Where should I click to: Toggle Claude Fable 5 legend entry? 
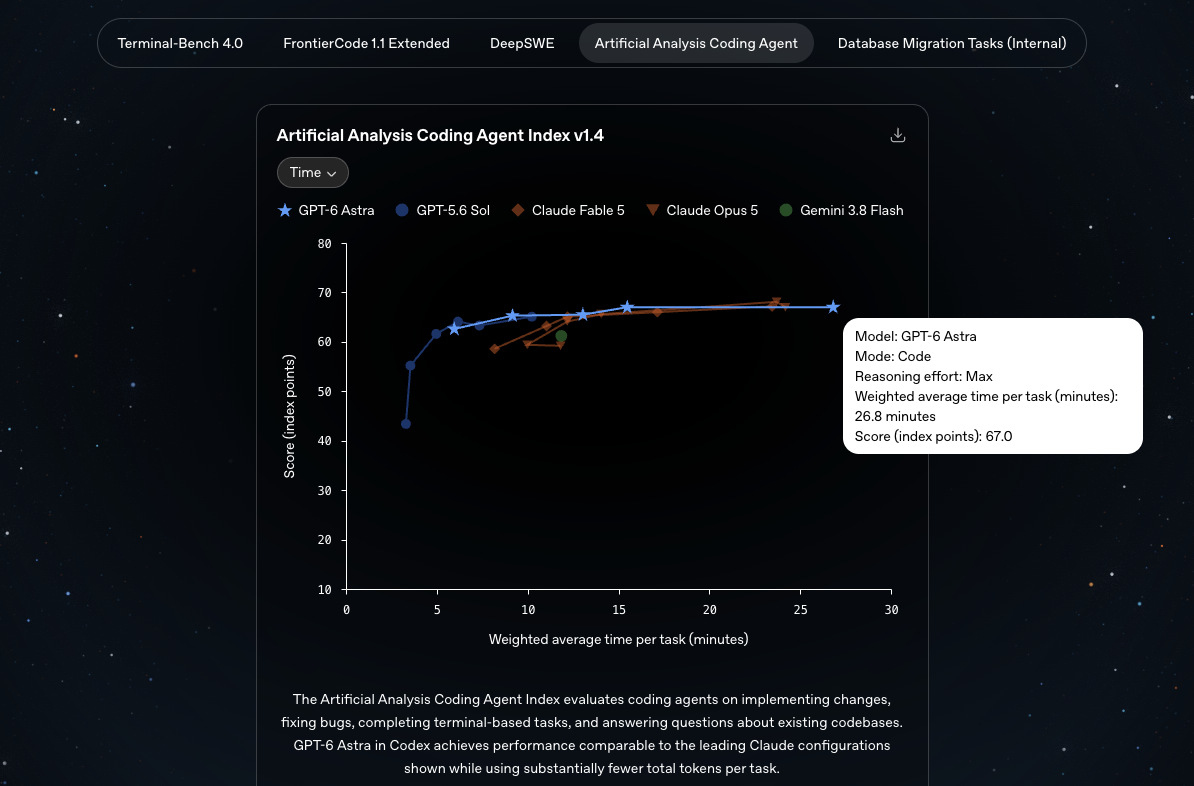[x=567, y=210]
